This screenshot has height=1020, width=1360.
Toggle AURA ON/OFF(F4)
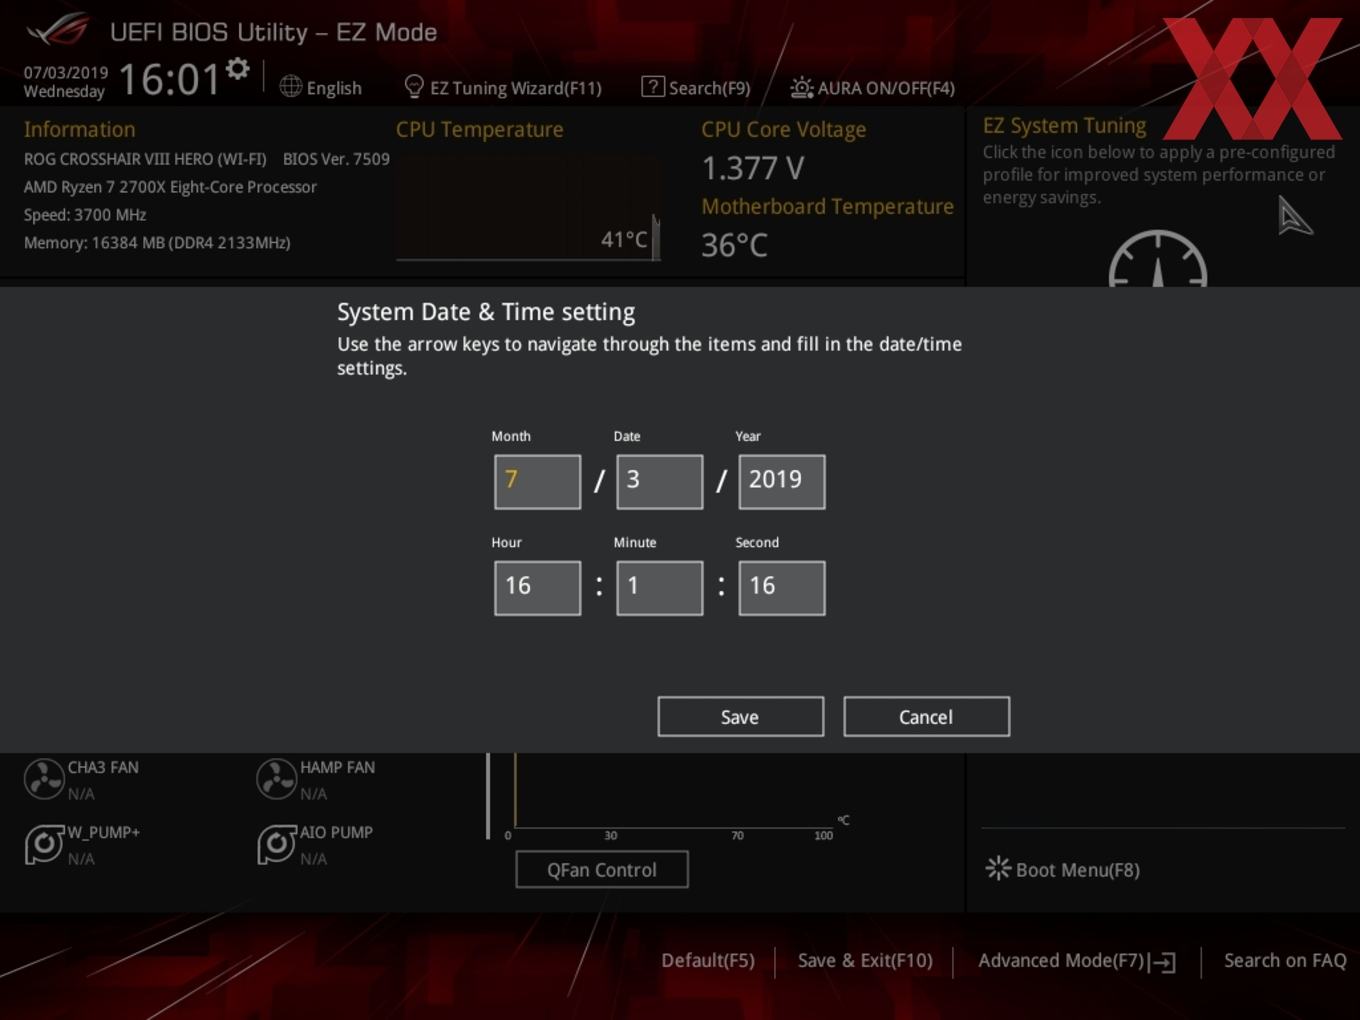[872, 88]
